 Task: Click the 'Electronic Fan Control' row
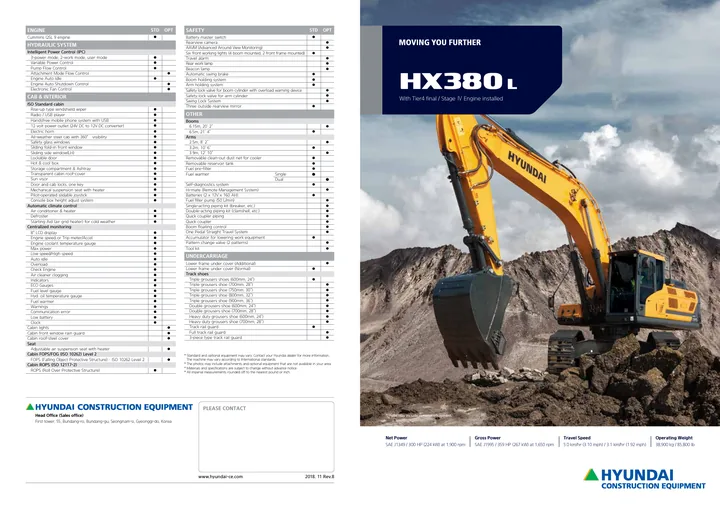[x=101, y=89]
